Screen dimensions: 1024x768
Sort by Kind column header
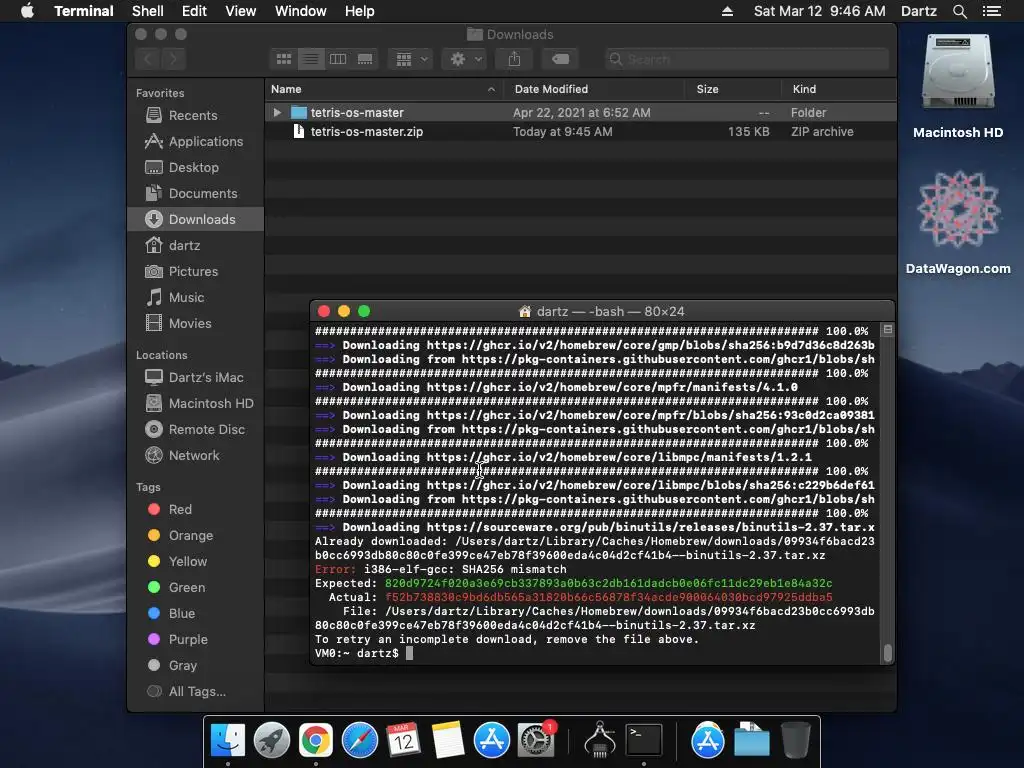pos(839,89)
